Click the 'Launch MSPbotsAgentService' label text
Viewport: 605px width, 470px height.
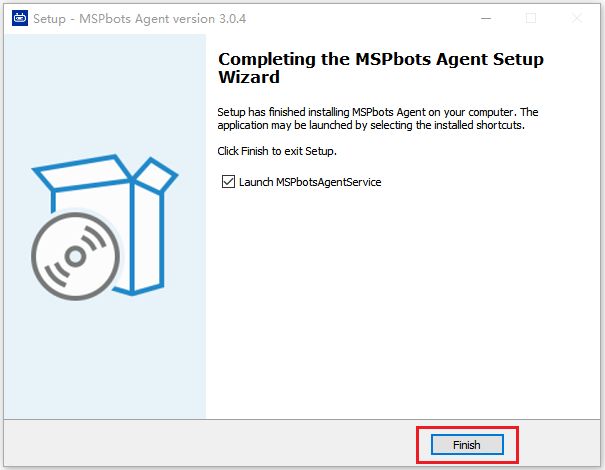point(310,182)
